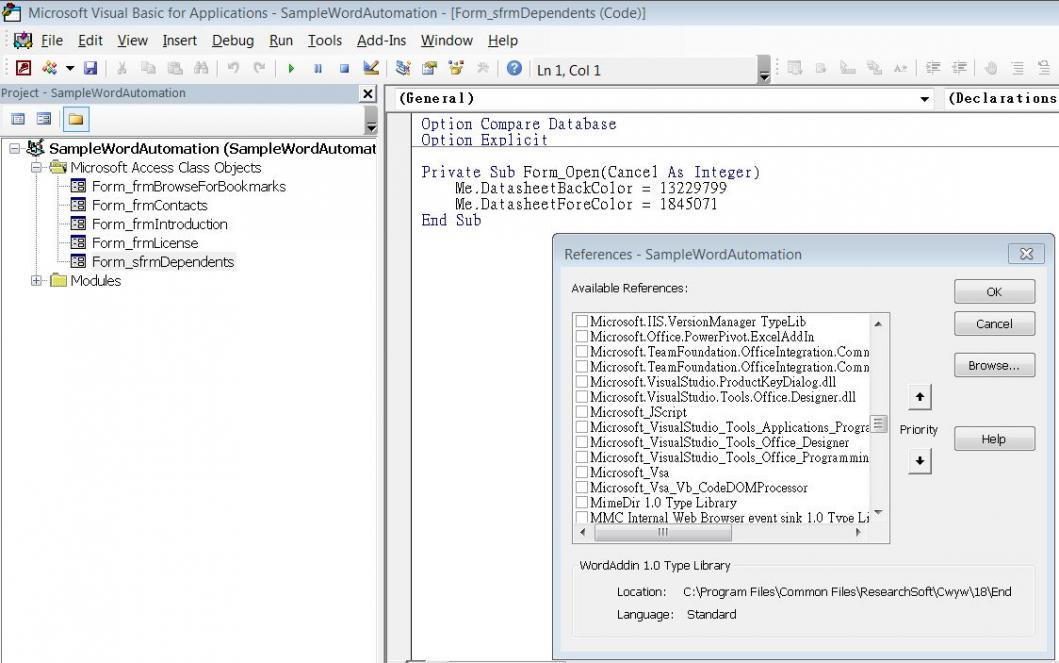The image size is (1059, 663).
Task: Save the project with the floppy icon
Action: point(91,68)
